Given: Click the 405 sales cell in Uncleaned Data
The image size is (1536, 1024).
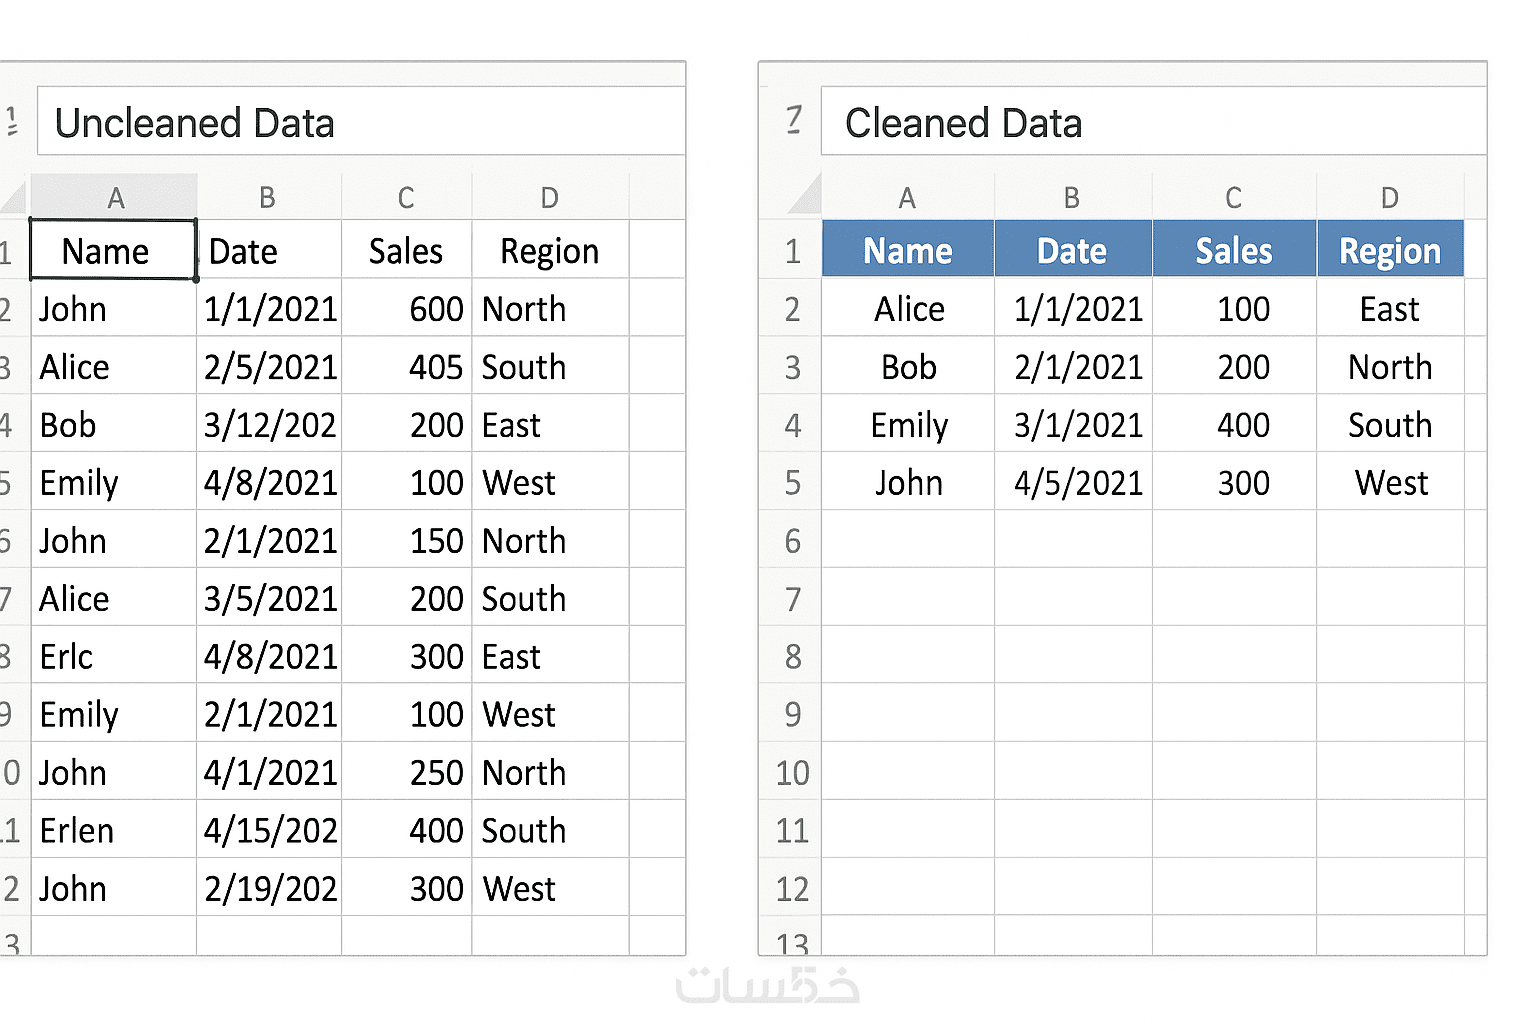Looking at the screenshot, I should 406,367.
